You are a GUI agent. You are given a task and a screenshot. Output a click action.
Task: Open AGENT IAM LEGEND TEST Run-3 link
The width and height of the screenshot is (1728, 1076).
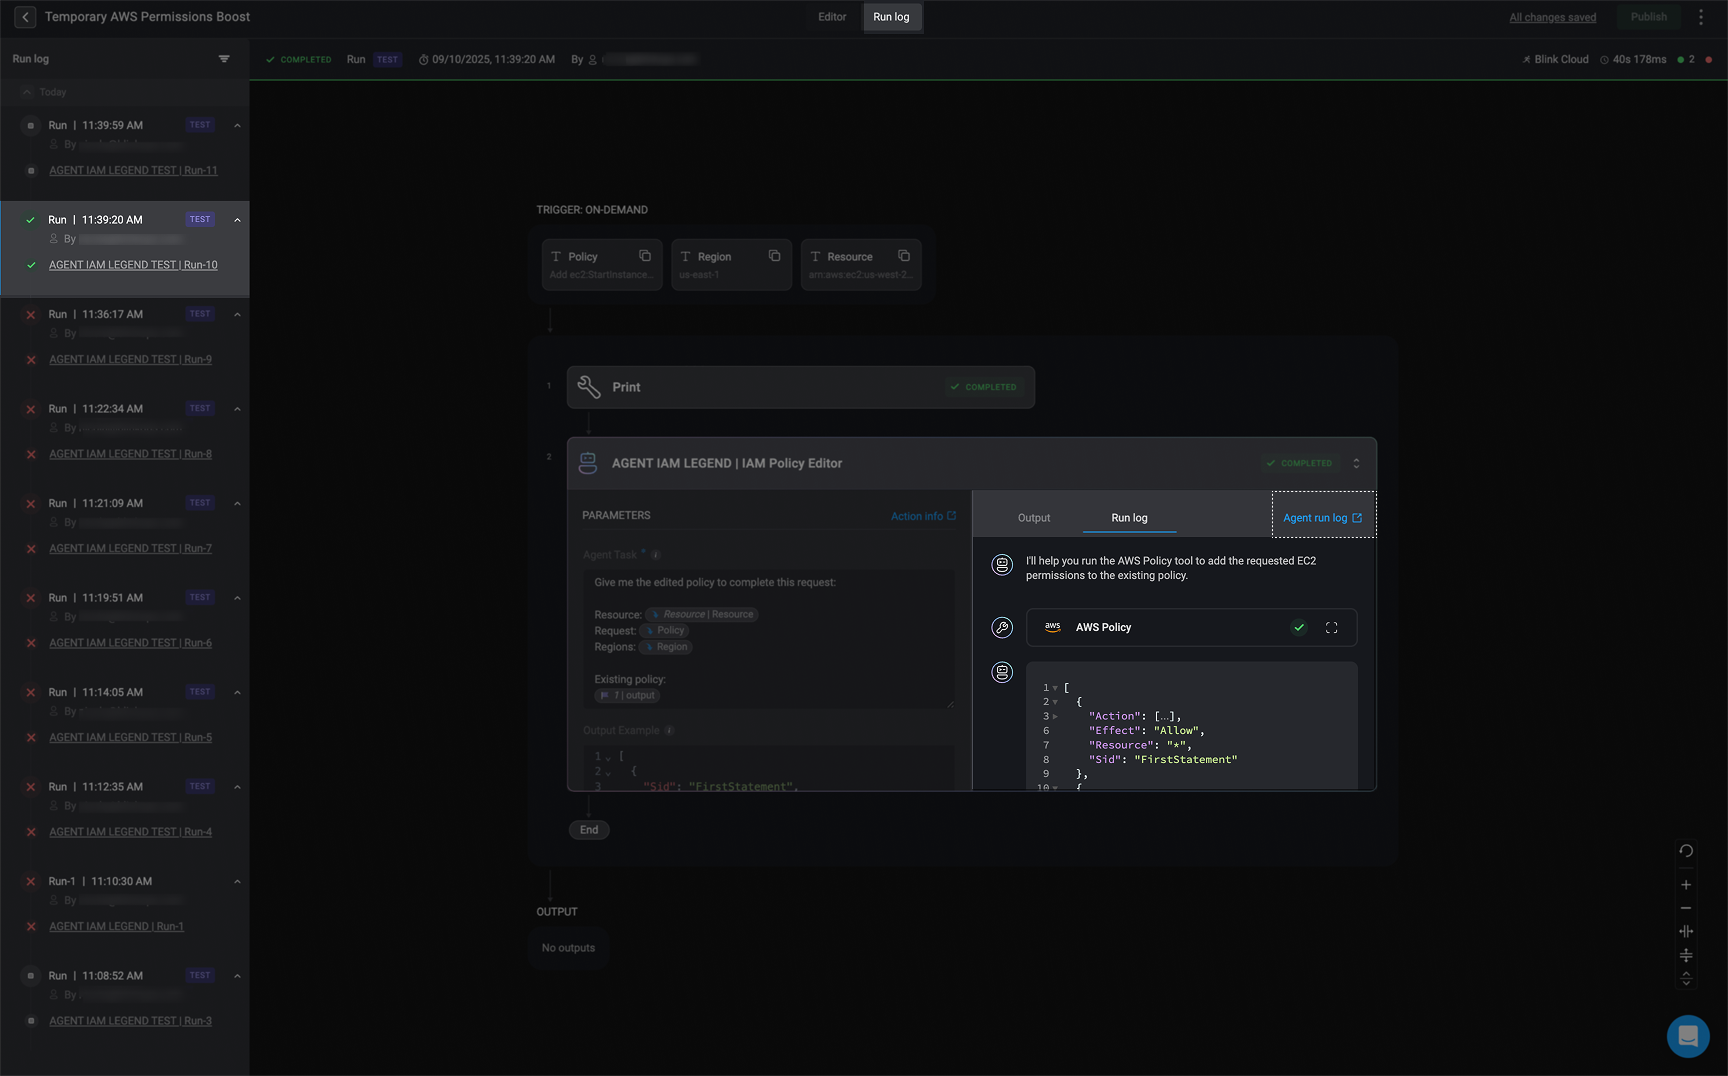pyautogui.click(x=130, y=1021)
